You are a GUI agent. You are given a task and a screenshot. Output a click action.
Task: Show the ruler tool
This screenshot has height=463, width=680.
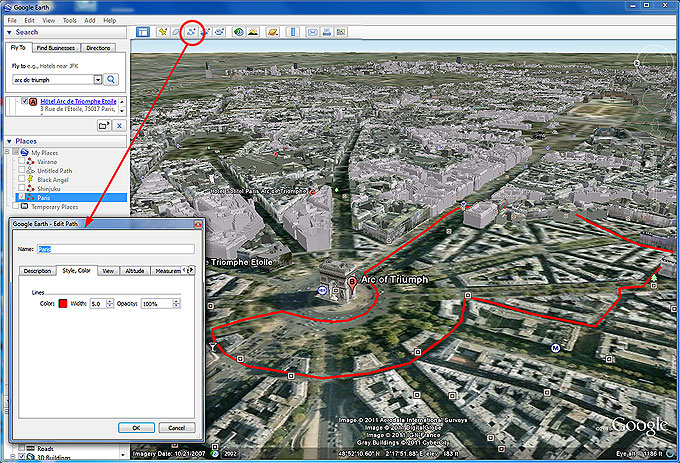coord(293,32)
